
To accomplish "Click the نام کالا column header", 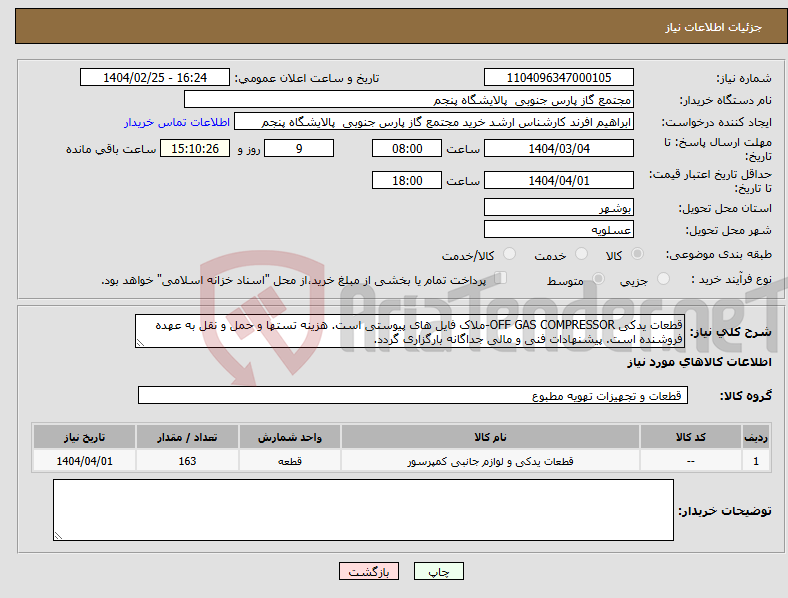I will (x=490, y=437).
